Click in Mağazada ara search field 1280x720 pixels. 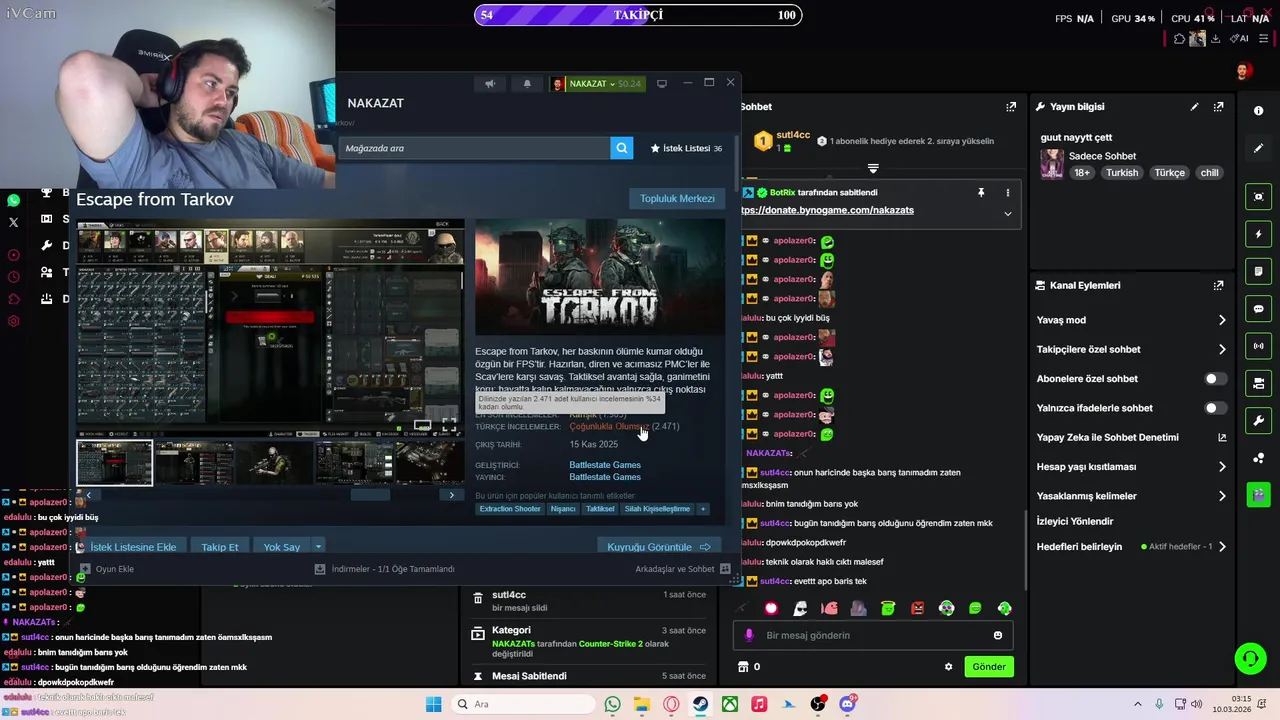coord(474,148)
